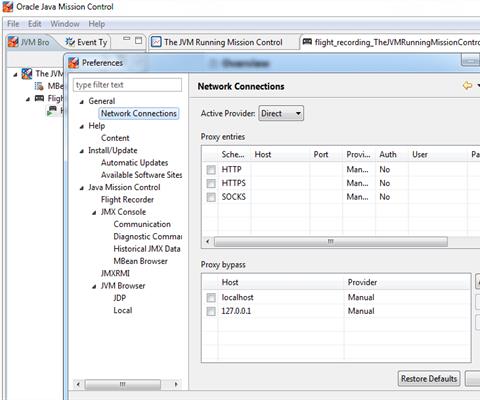Collapse the JVM Browser preferences node
The width and height of the screenshot is (480, 400).
click(x=94, y=287)
